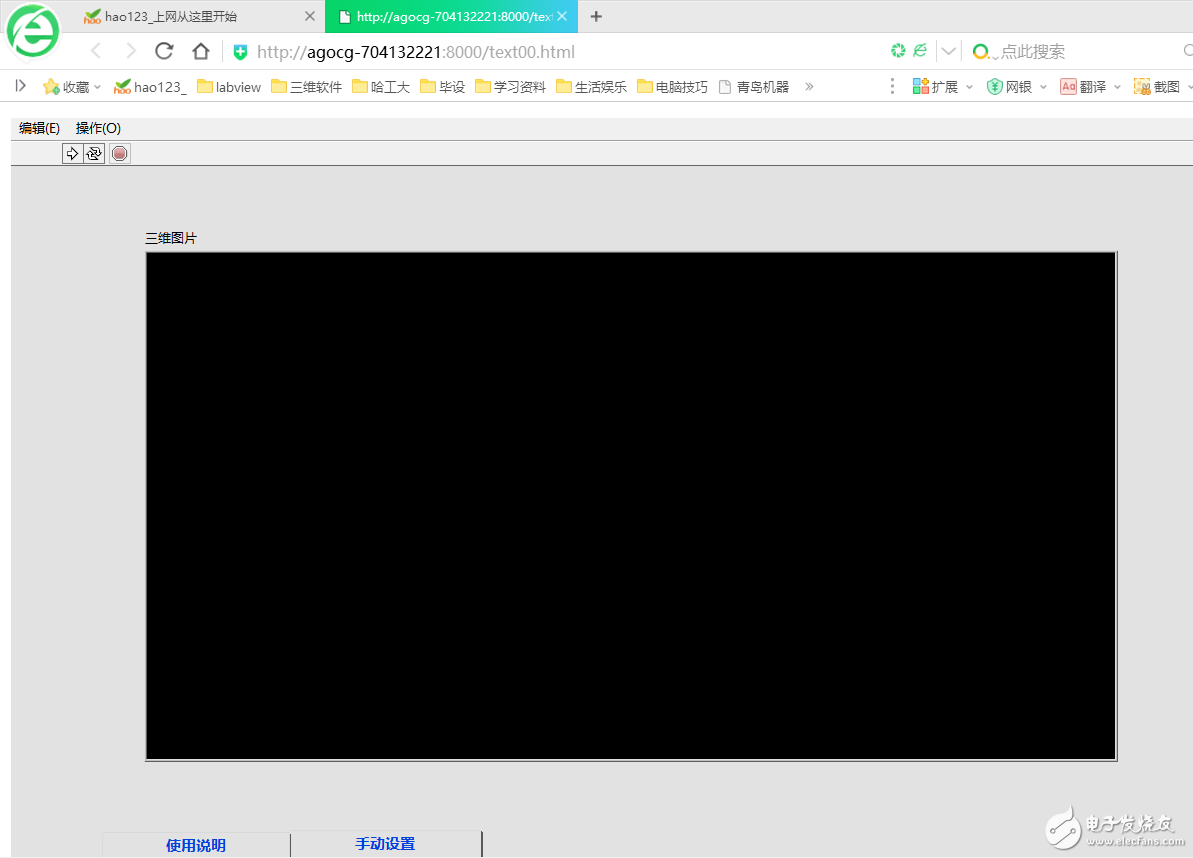The width and height of the screenshot is (1193, 858).
Task: Expand more bookmarks with double chevron
Action: click(810, 87)
